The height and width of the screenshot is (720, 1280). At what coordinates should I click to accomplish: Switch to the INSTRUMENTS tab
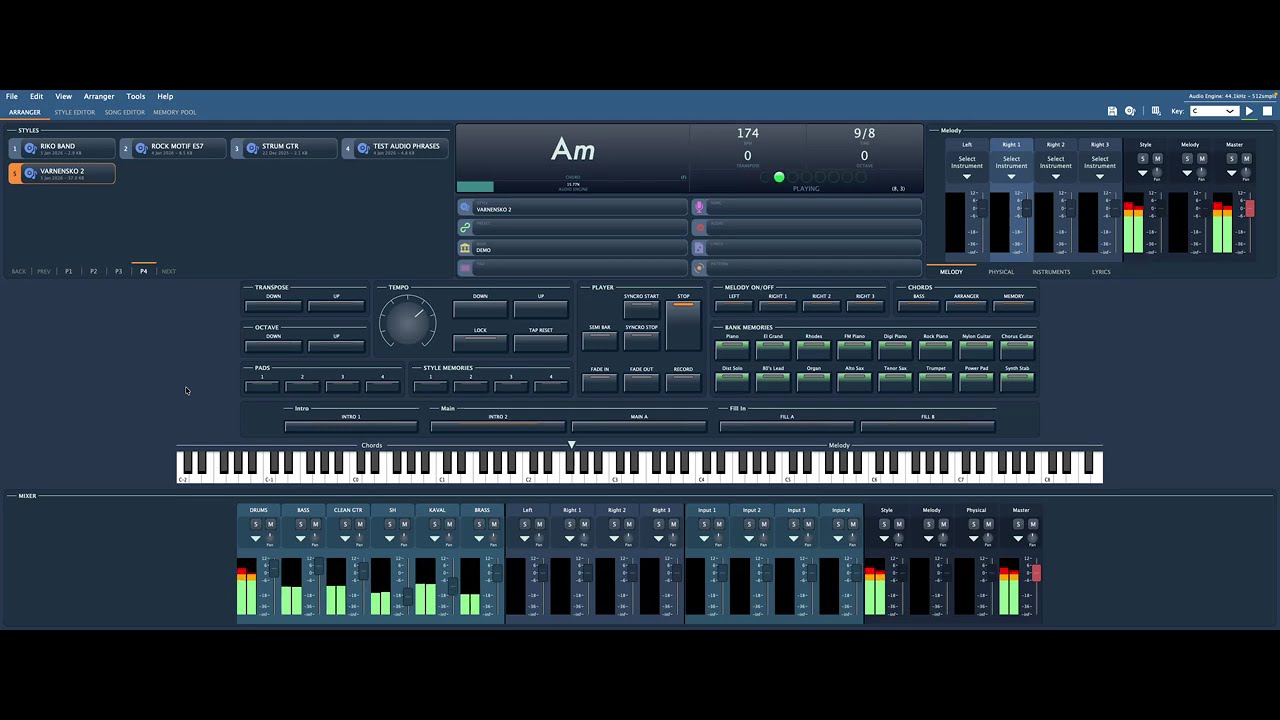click(x=1051, y=272)
